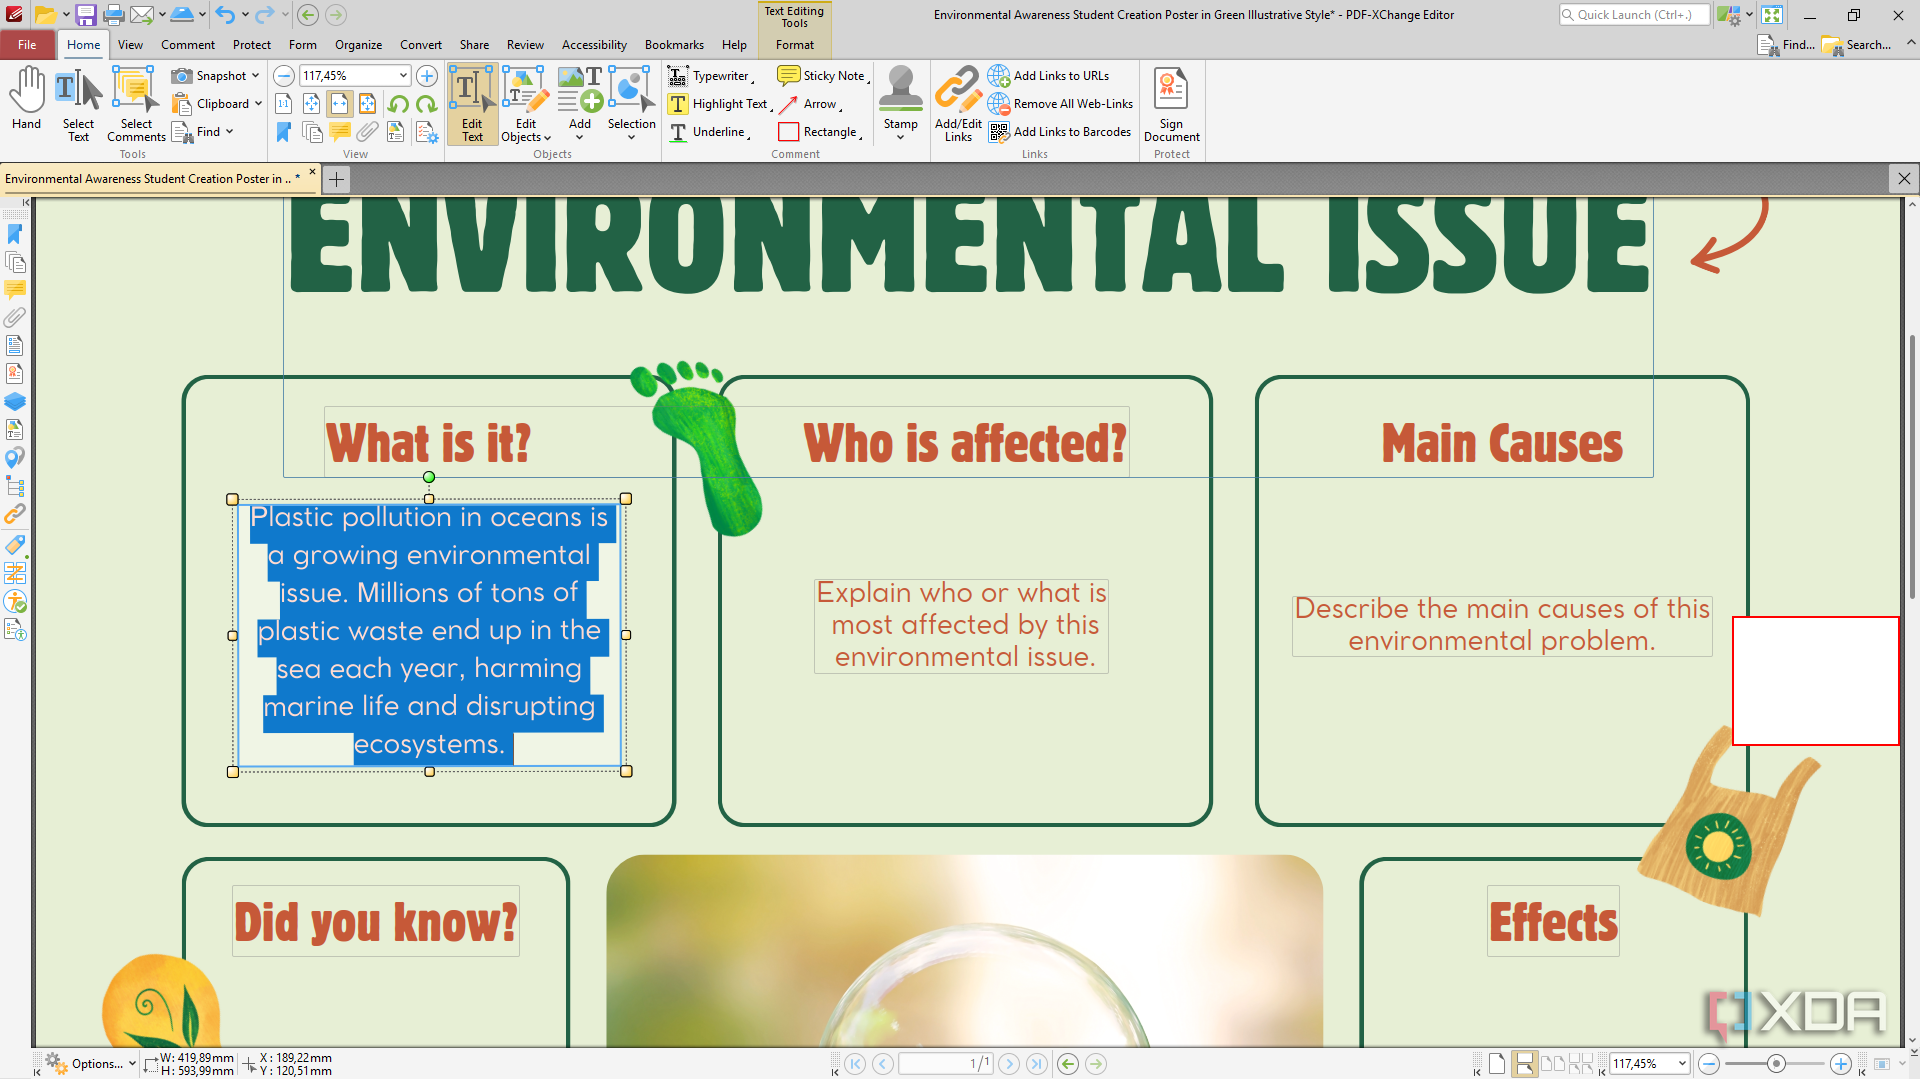
Task: Switch to single page layout in status bar
Action: pos(1497,1064)
